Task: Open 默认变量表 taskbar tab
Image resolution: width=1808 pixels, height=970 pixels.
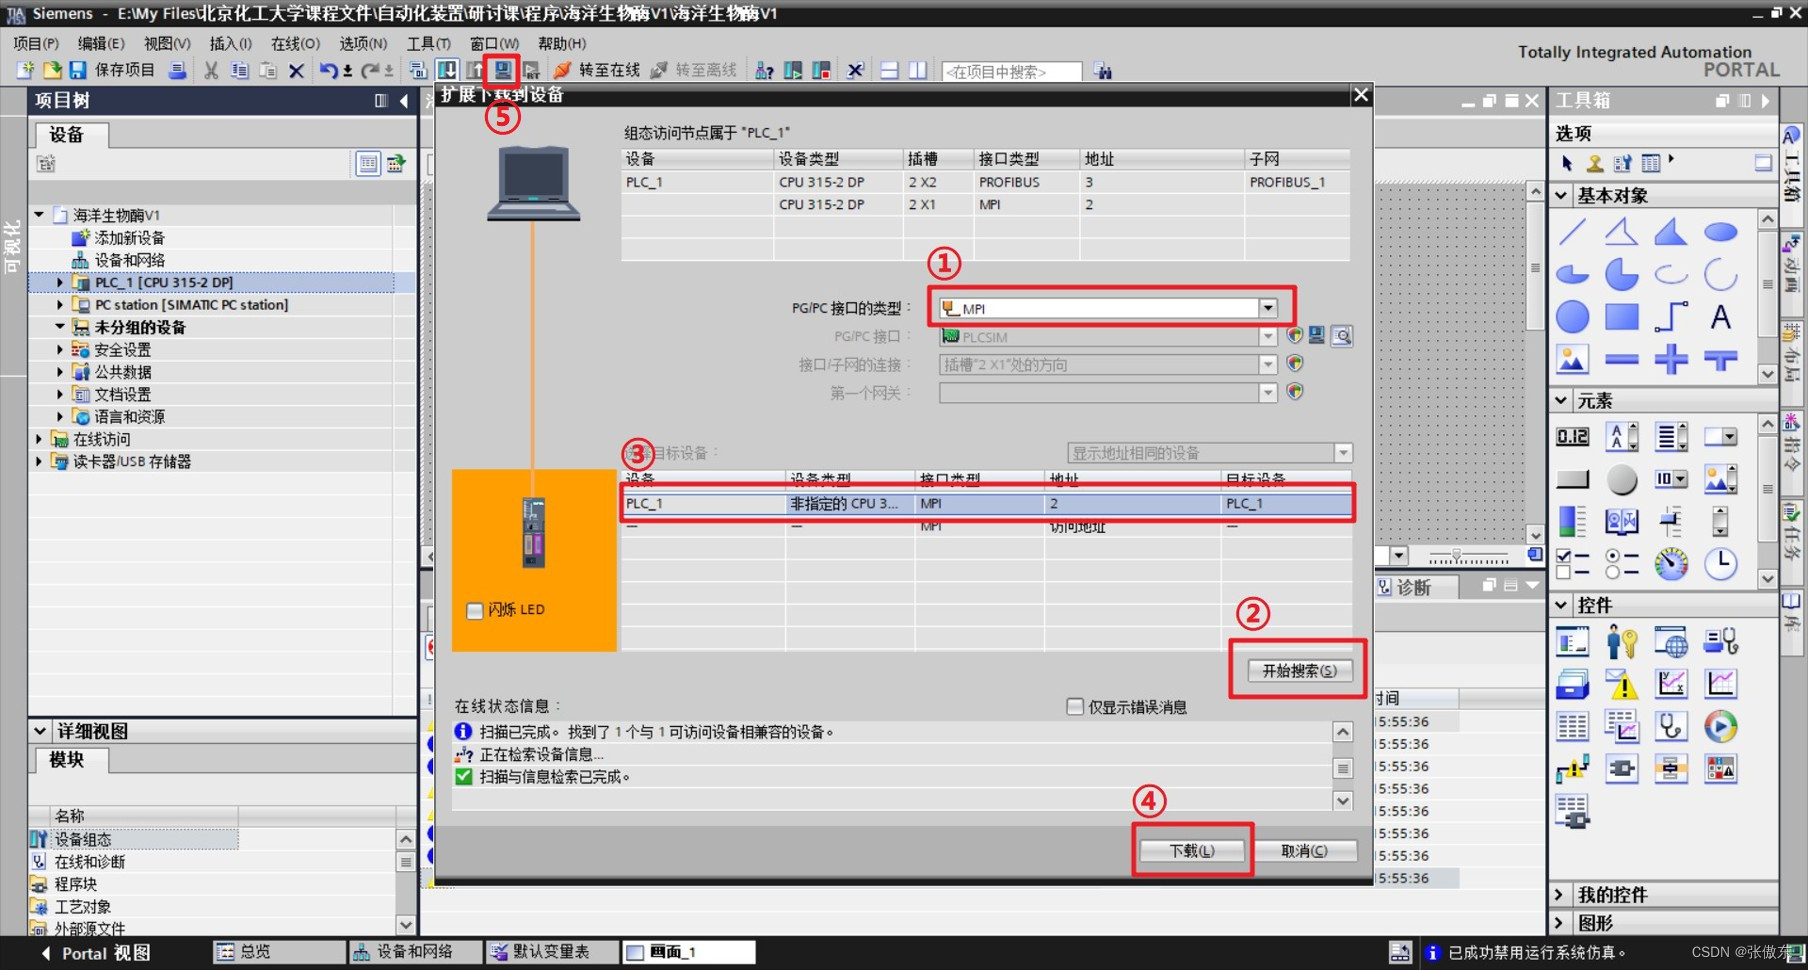Action: tap(550, 952)
